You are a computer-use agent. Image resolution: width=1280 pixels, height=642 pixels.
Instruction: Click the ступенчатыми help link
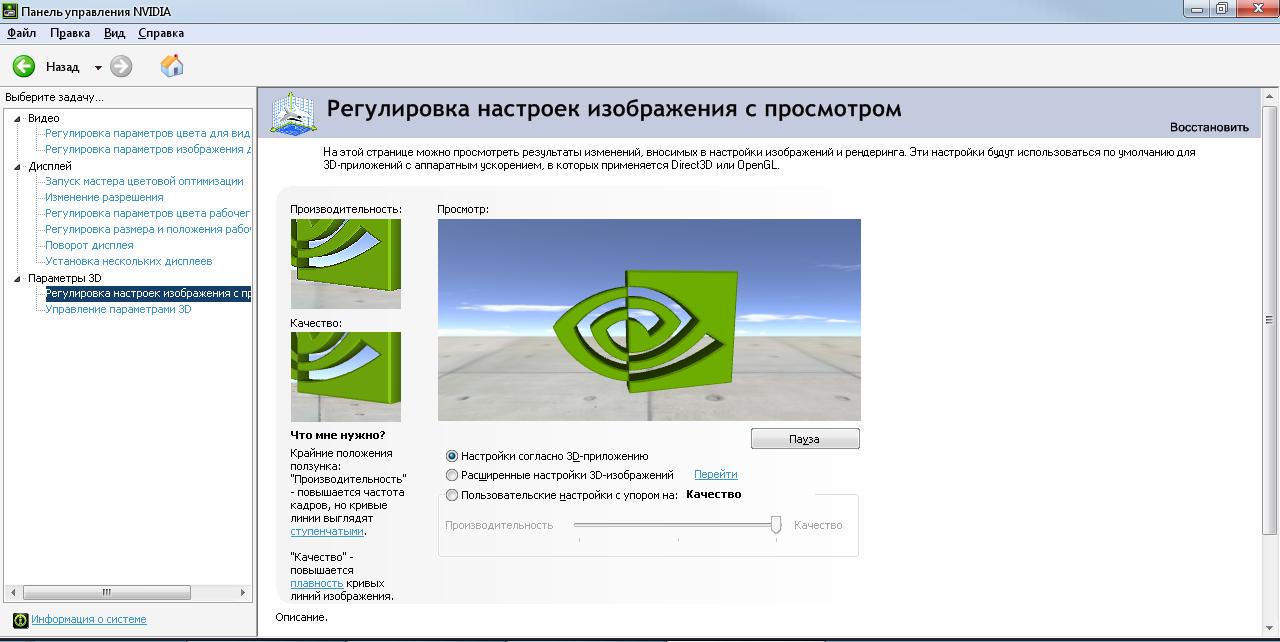pos(327,531)
